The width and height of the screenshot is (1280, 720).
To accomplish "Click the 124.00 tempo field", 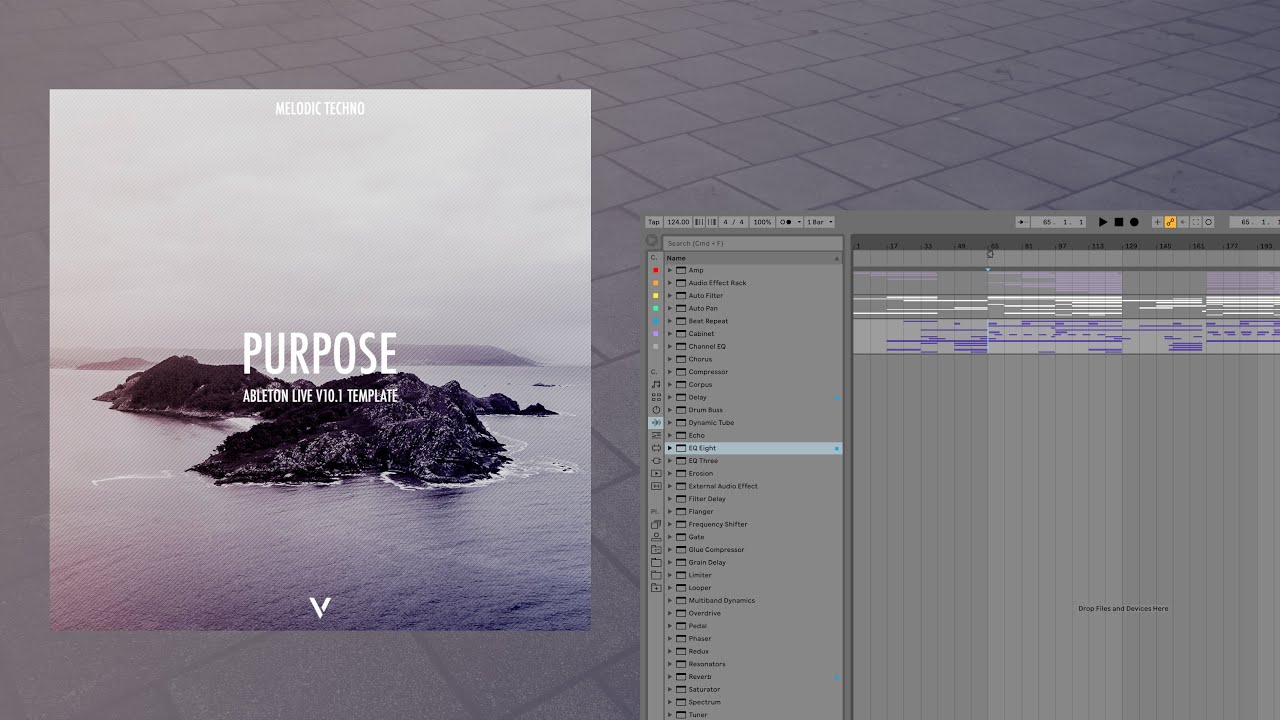I will pos(678,222).
